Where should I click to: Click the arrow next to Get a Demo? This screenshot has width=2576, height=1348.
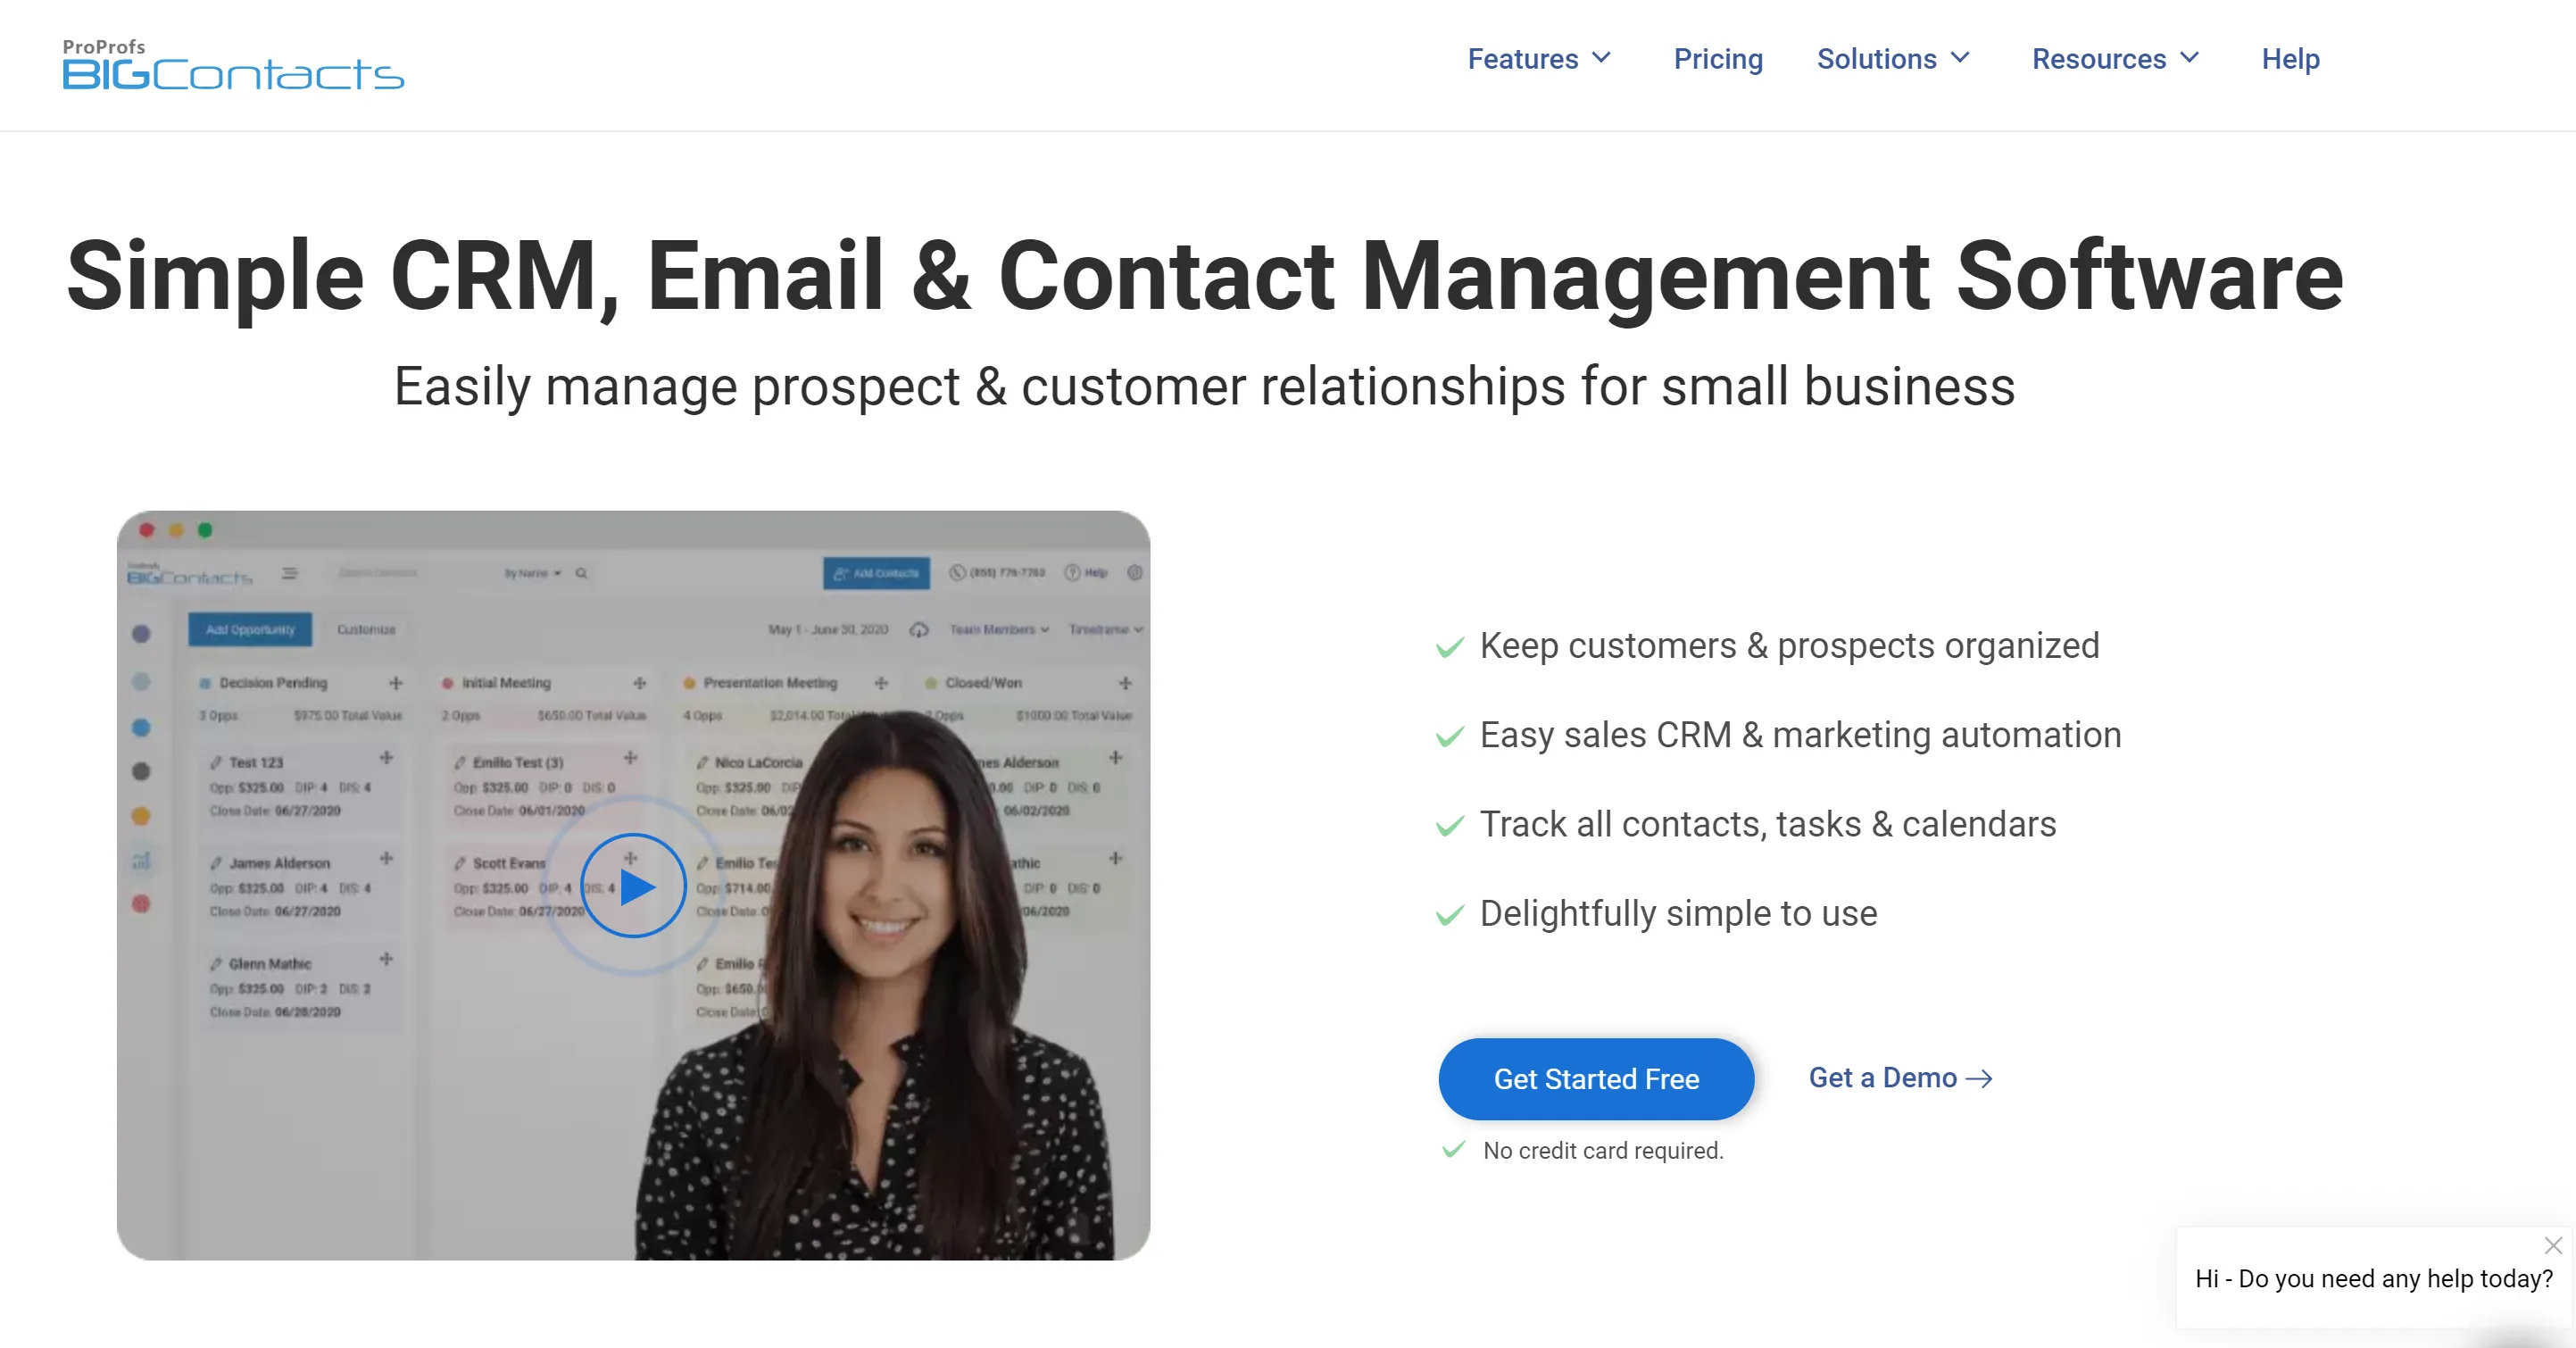point(1979,1078)
